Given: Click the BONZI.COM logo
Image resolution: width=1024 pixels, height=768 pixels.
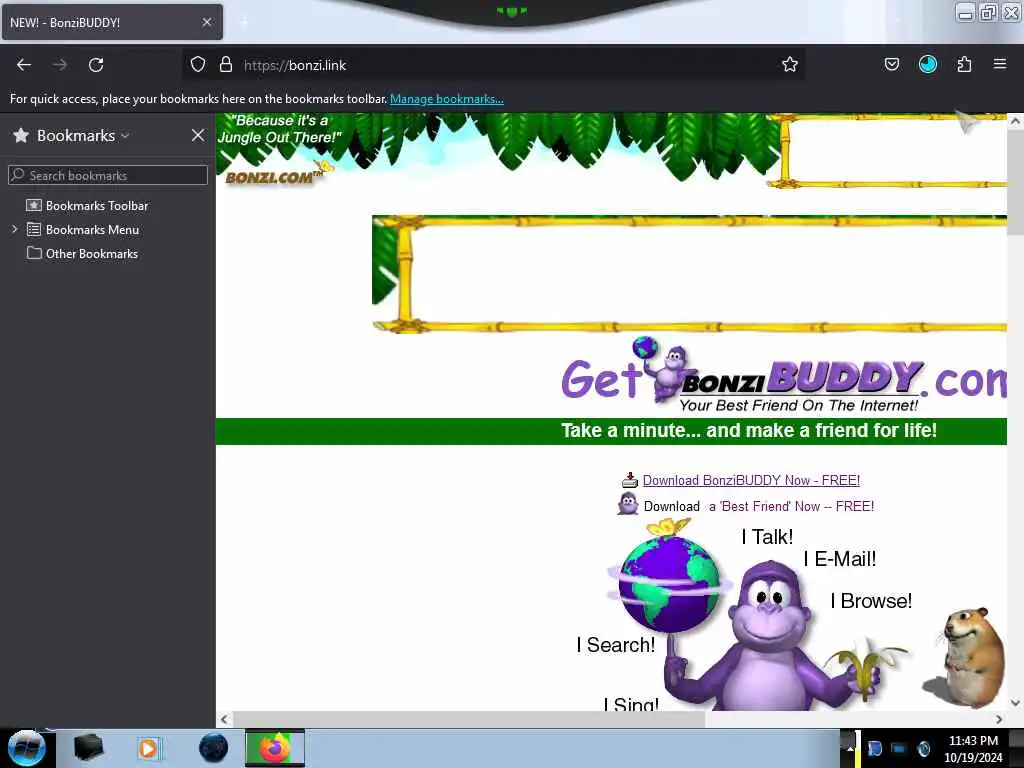Looking at the screenshot, I should [274, 177].
